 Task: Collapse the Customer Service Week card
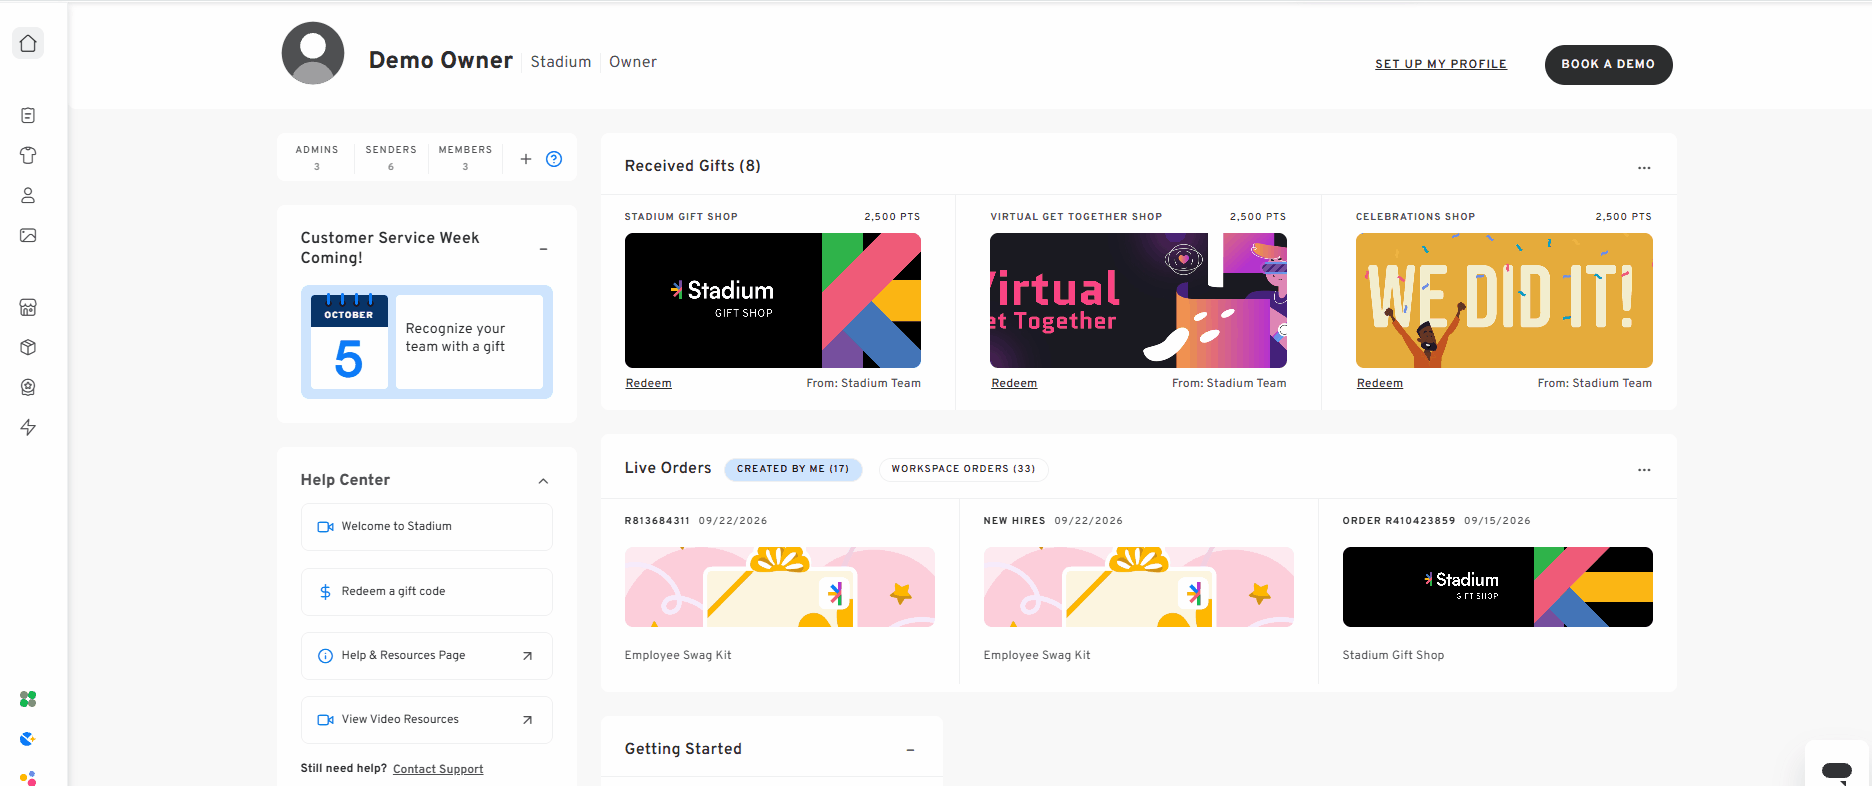pyautogui.click(x=544, y=249)
